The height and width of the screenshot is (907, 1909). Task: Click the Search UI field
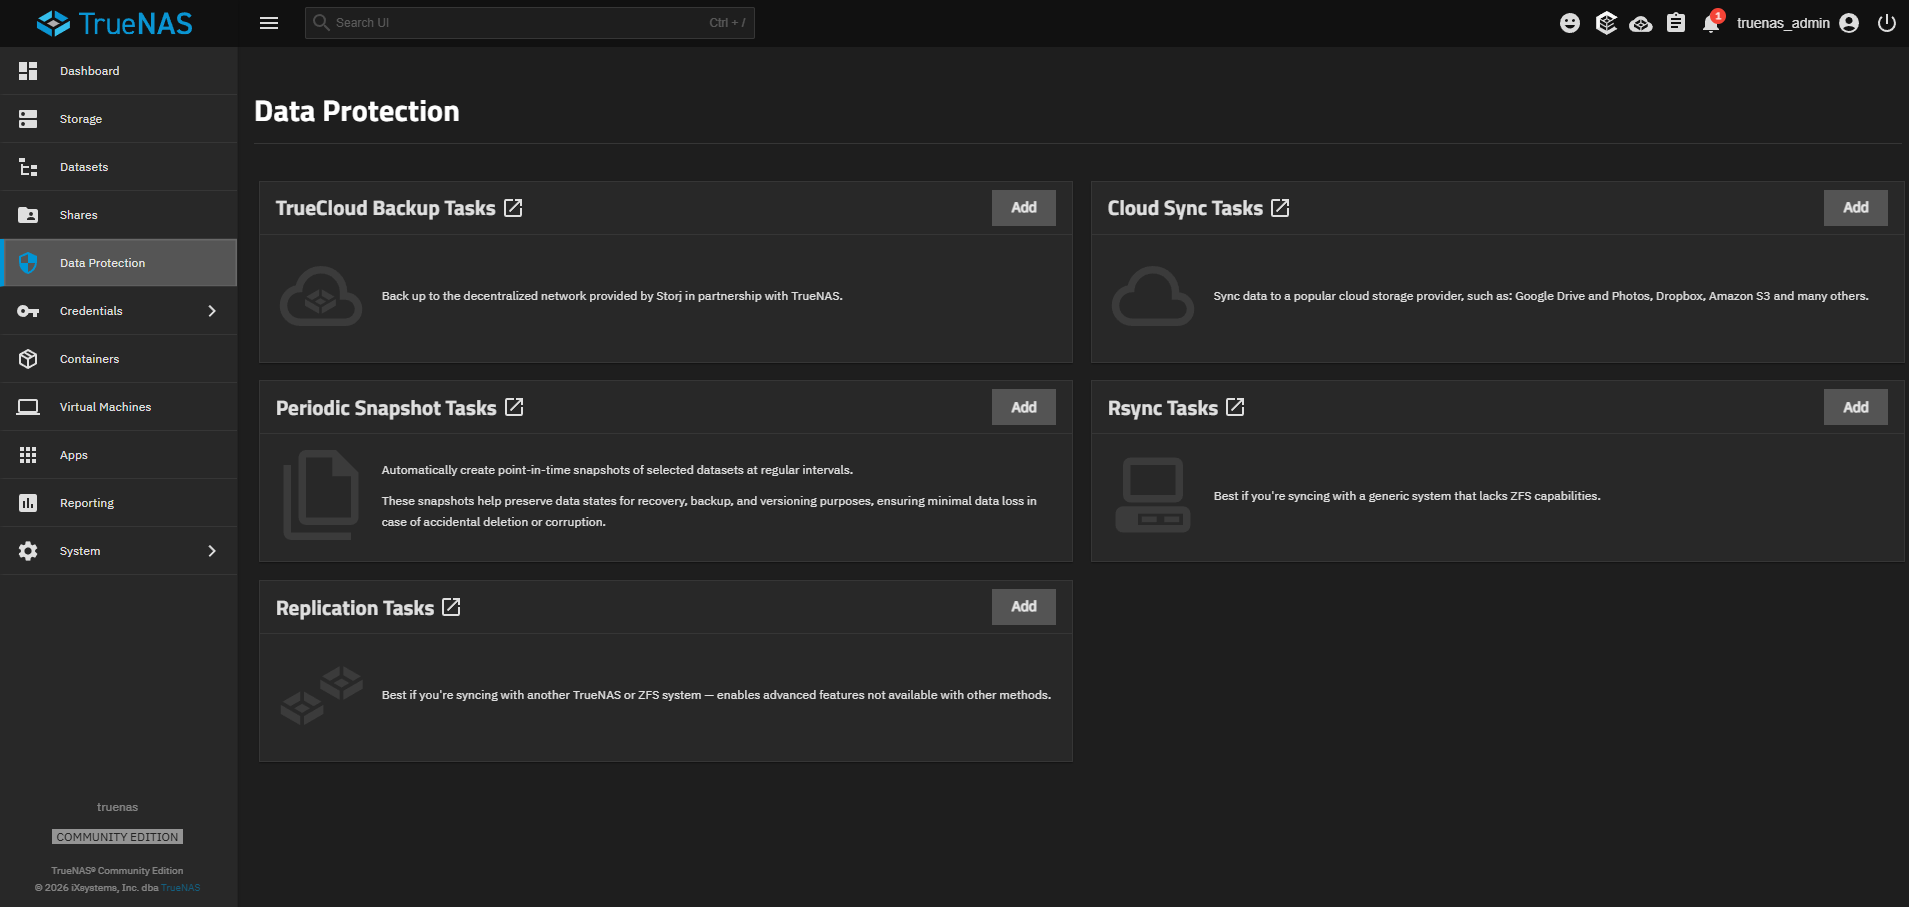[529, 23]
